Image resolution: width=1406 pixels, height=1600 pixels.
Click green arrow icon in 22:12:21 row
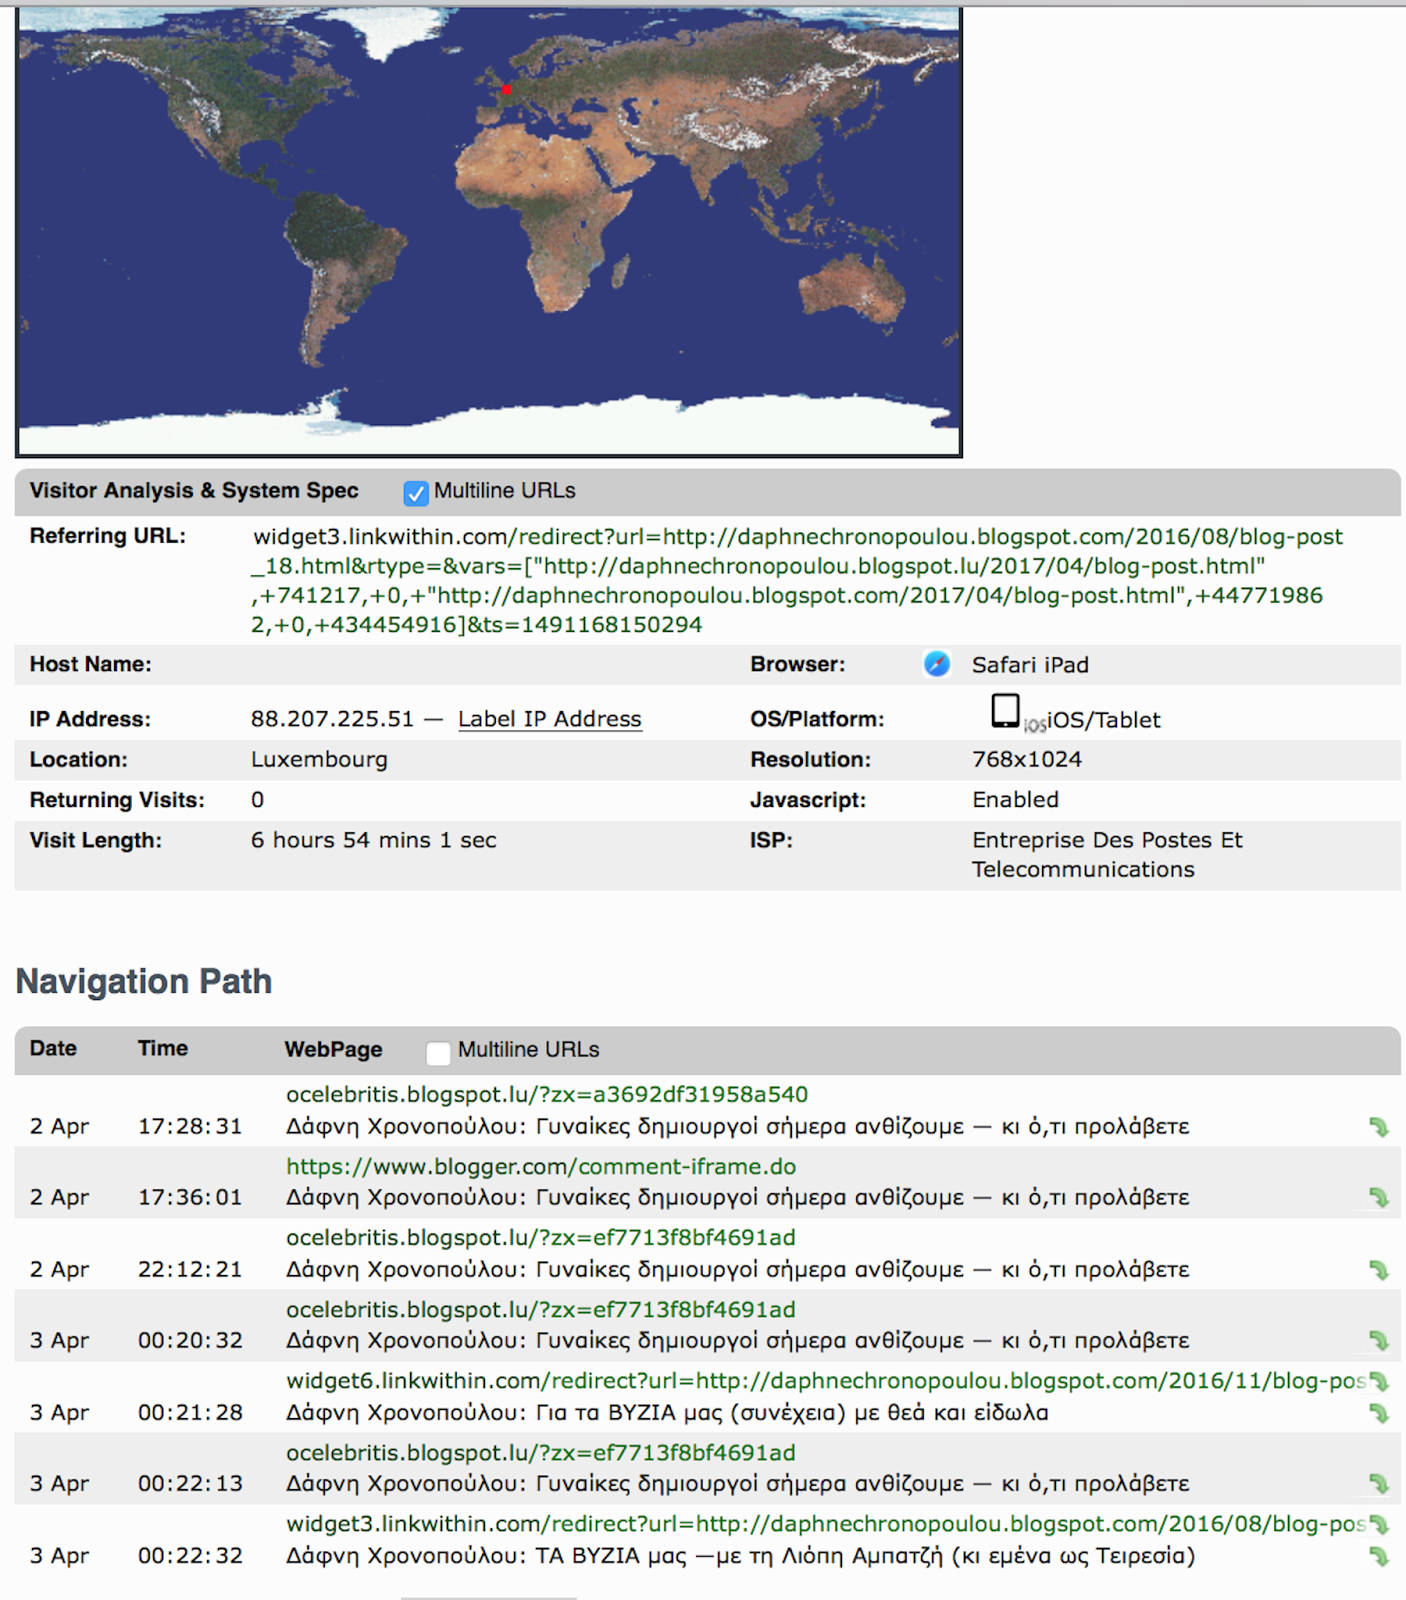point(1379,1270)
